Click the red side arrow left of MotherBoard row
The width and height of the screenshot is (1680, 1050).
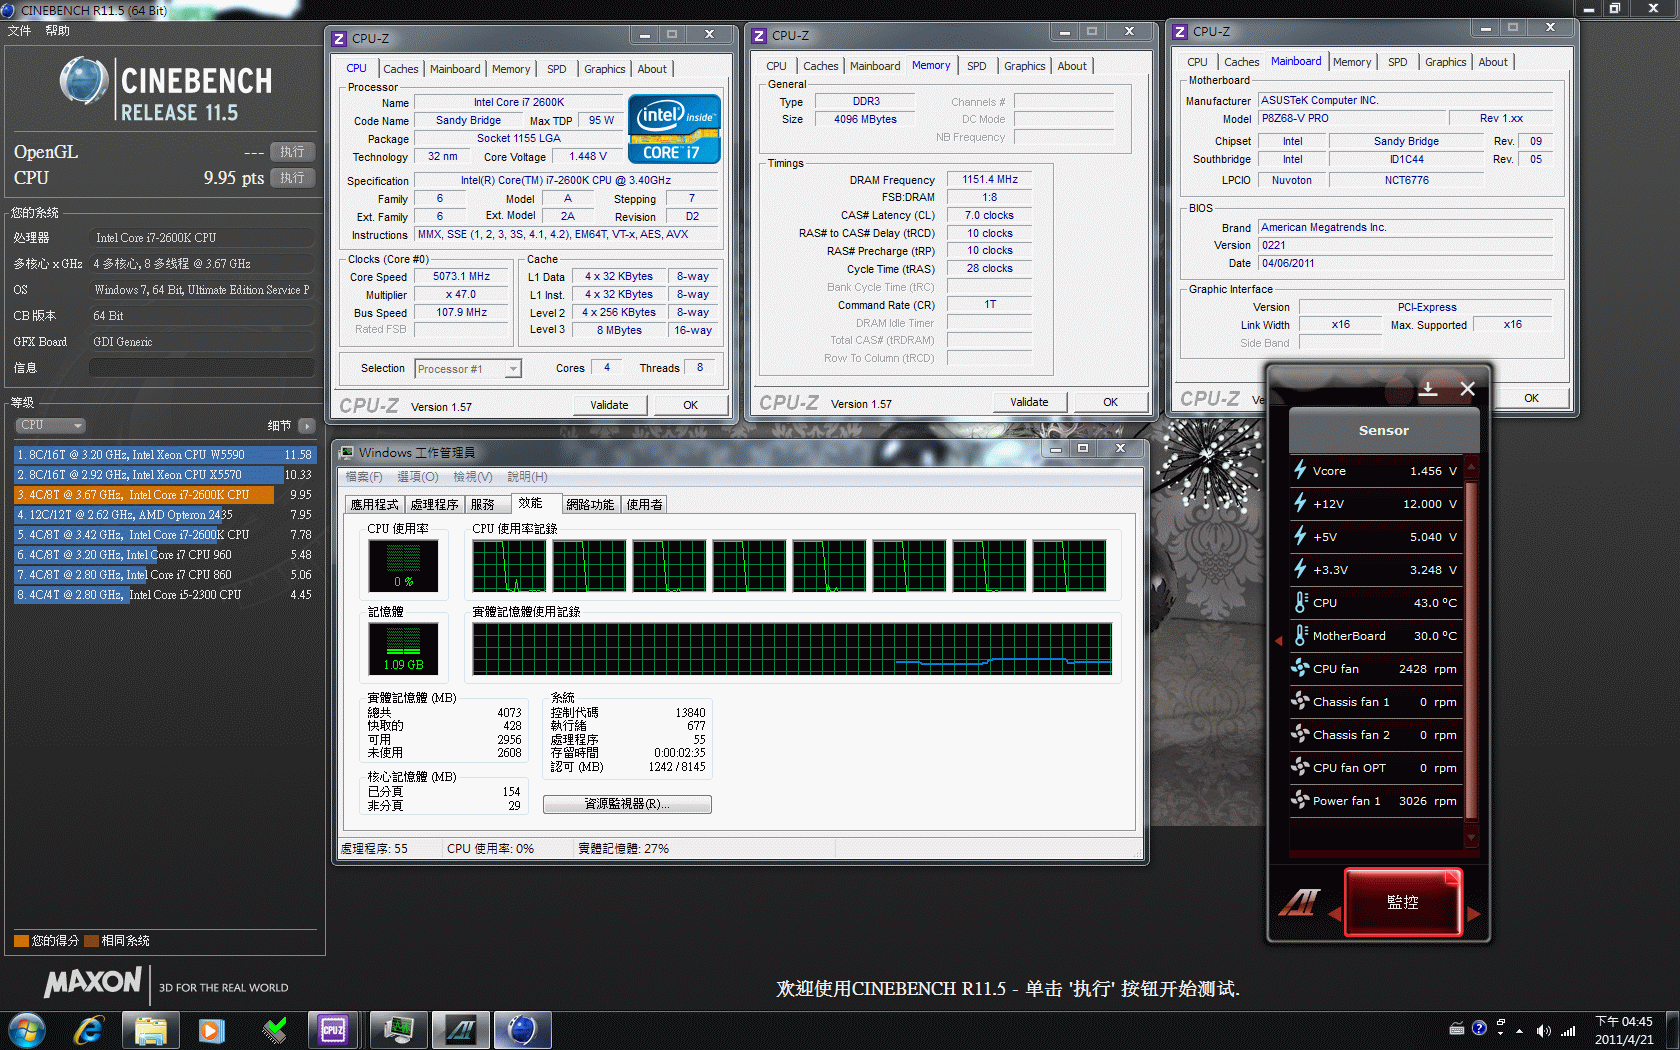(x=1278, y=640)
